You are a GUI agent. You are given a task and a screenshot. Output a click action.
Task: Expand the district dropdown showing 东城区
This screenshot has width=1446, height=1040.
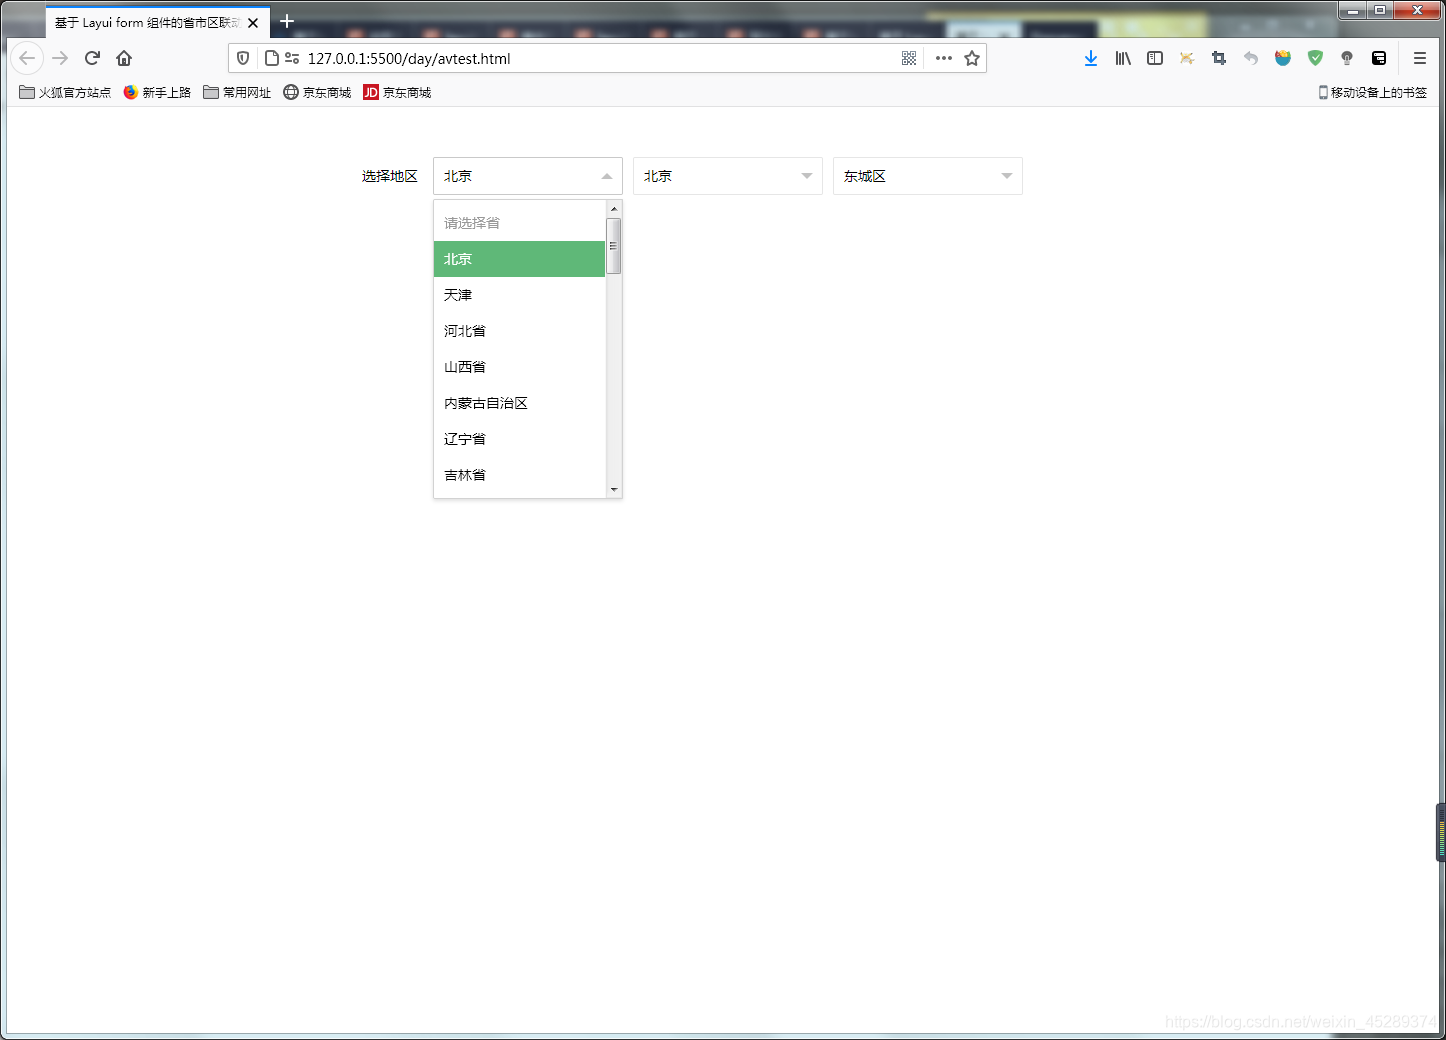coord(926,176)
